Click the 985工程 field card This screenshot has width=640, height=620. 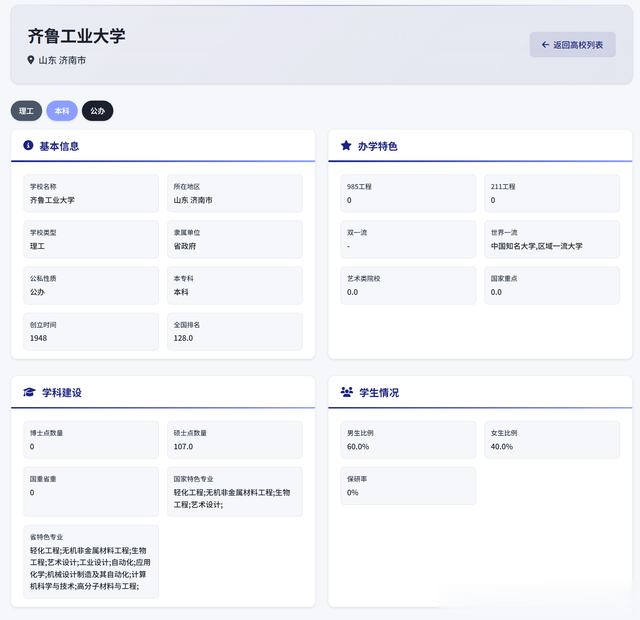[x=408, y=193]
